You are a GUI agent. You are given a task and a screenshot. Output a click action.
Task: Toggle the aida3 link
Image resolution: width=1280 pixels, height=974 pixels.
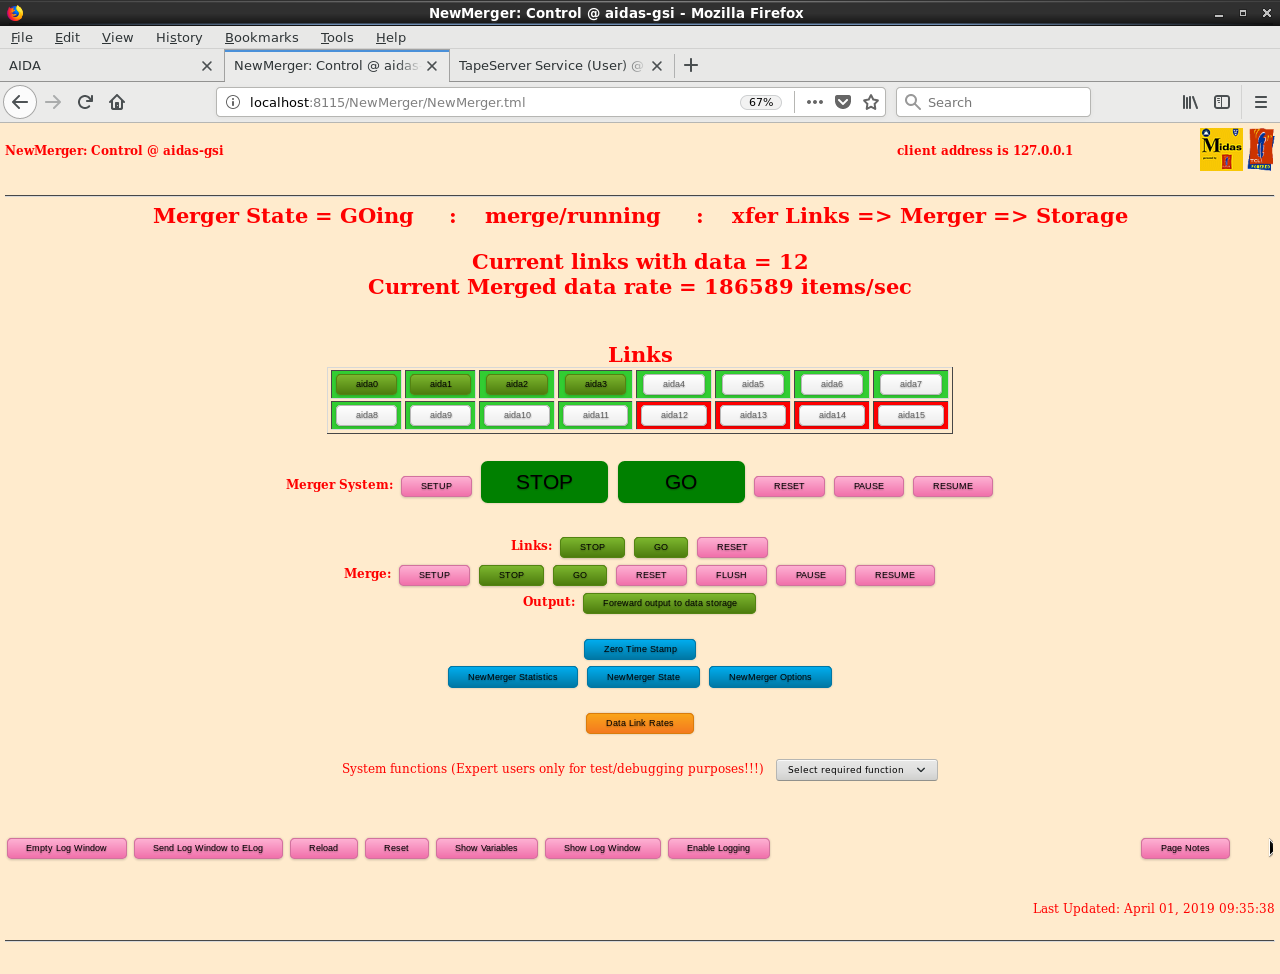pyautogui.click(x=596, y=384)
